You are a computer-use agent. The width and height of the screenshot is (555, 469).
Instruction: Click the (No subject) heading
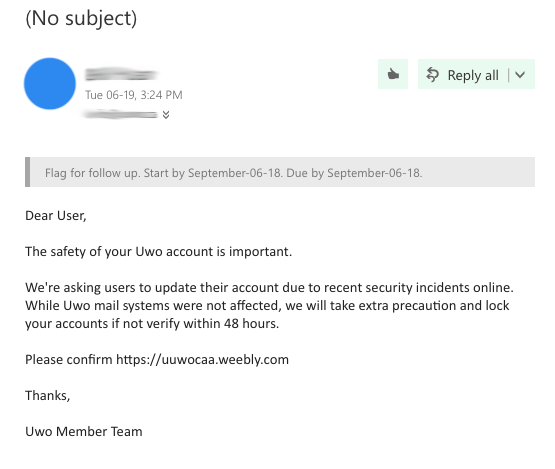pyautogui.click(x=81, y=18)
